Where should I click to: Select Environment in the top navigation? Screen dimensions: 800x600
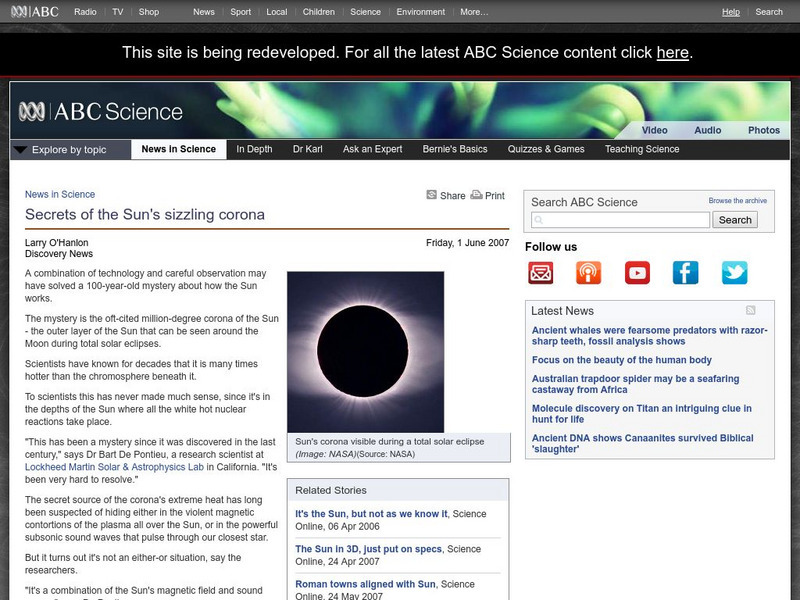420,12
